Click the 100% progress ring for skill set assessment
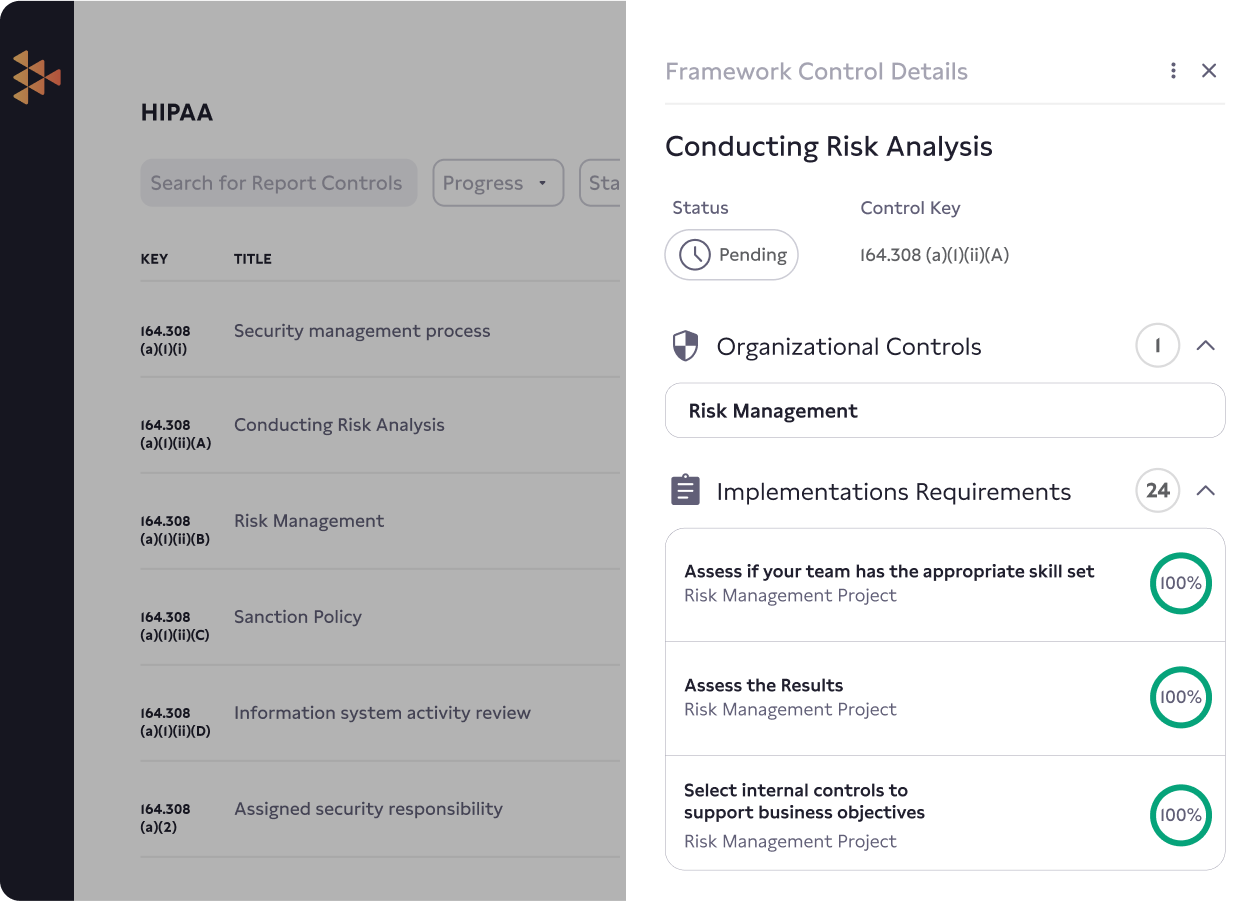1260x901 pixels. tap(1181, 583)
